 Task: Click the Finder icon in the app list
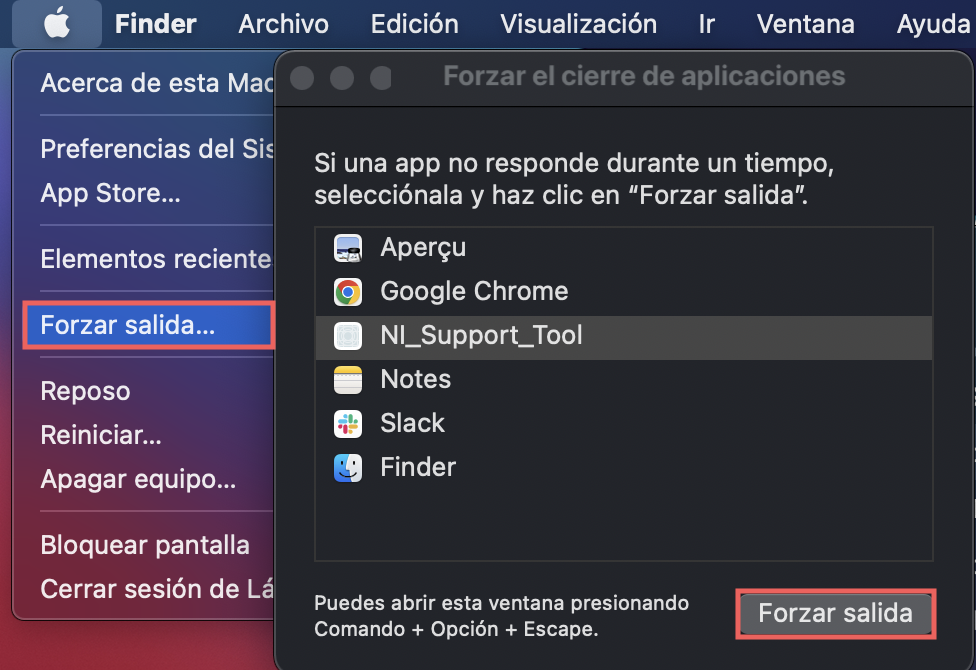pos(346,467)
